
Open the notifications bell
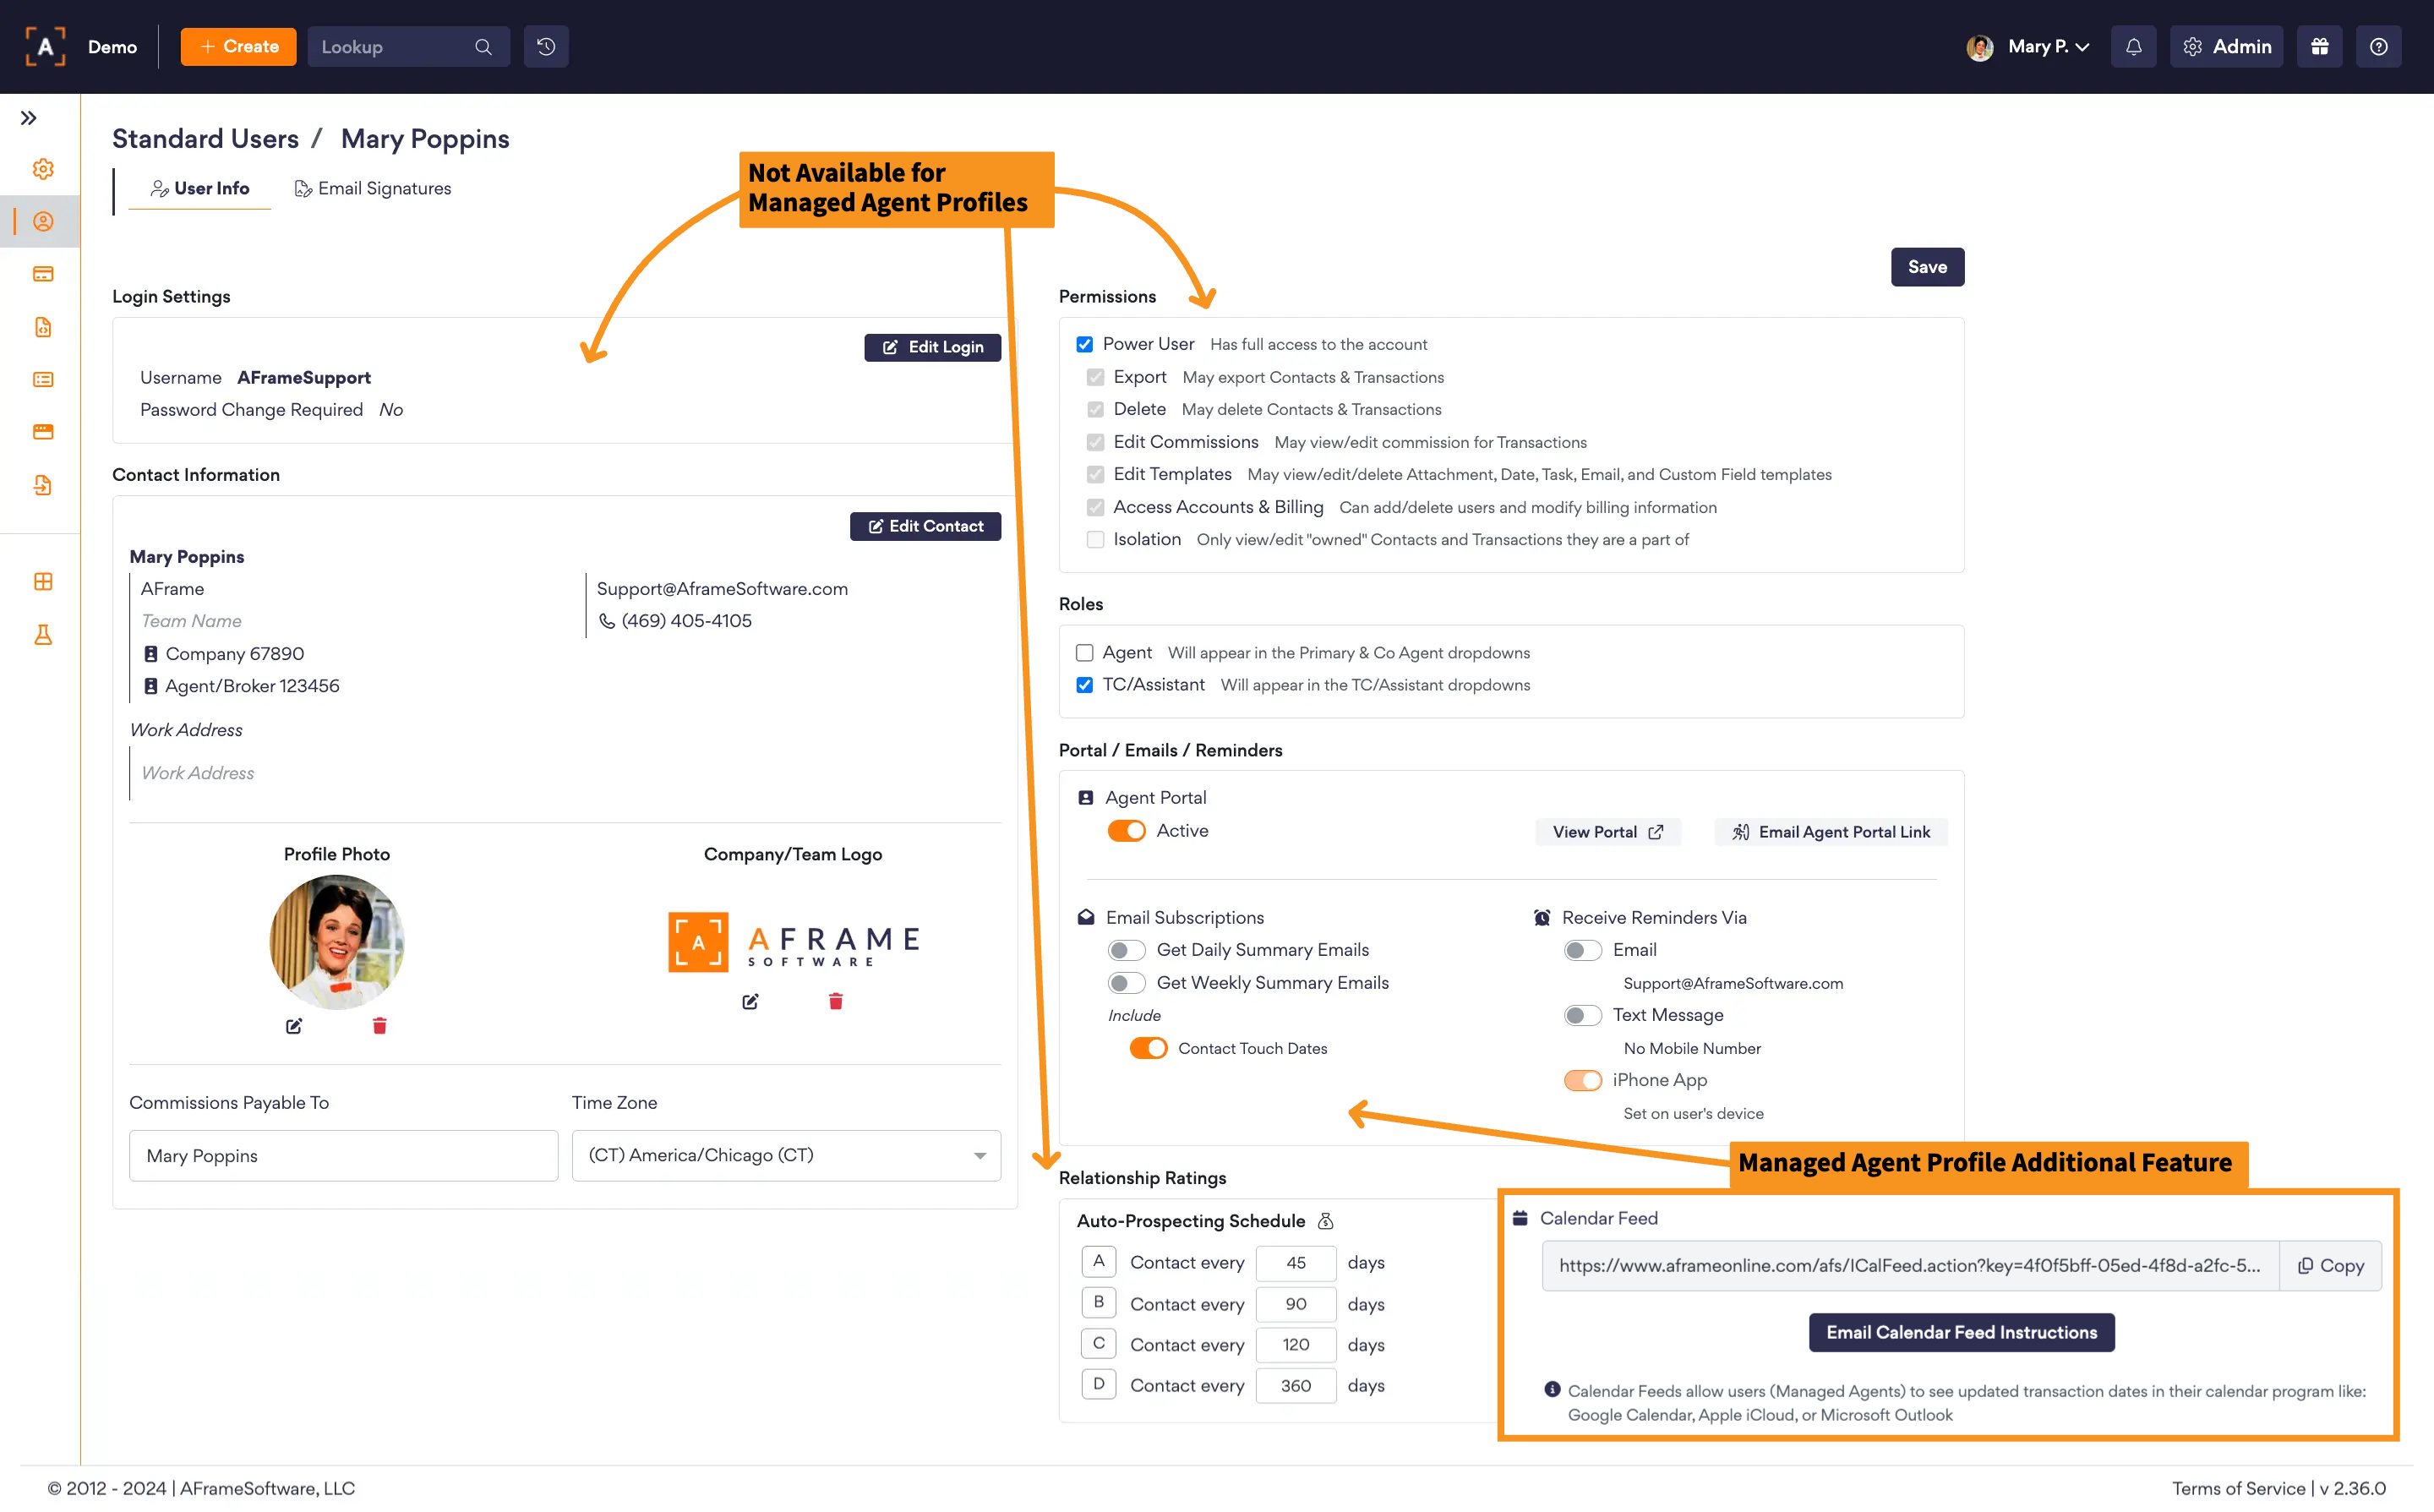[x=2133, y=47]
